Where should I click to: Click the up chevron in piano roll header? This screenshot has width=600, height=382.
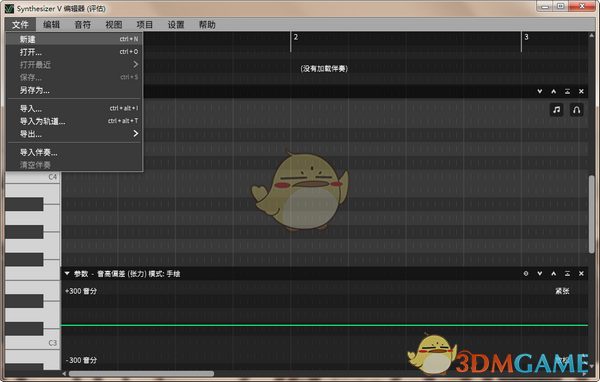(553, 91)
